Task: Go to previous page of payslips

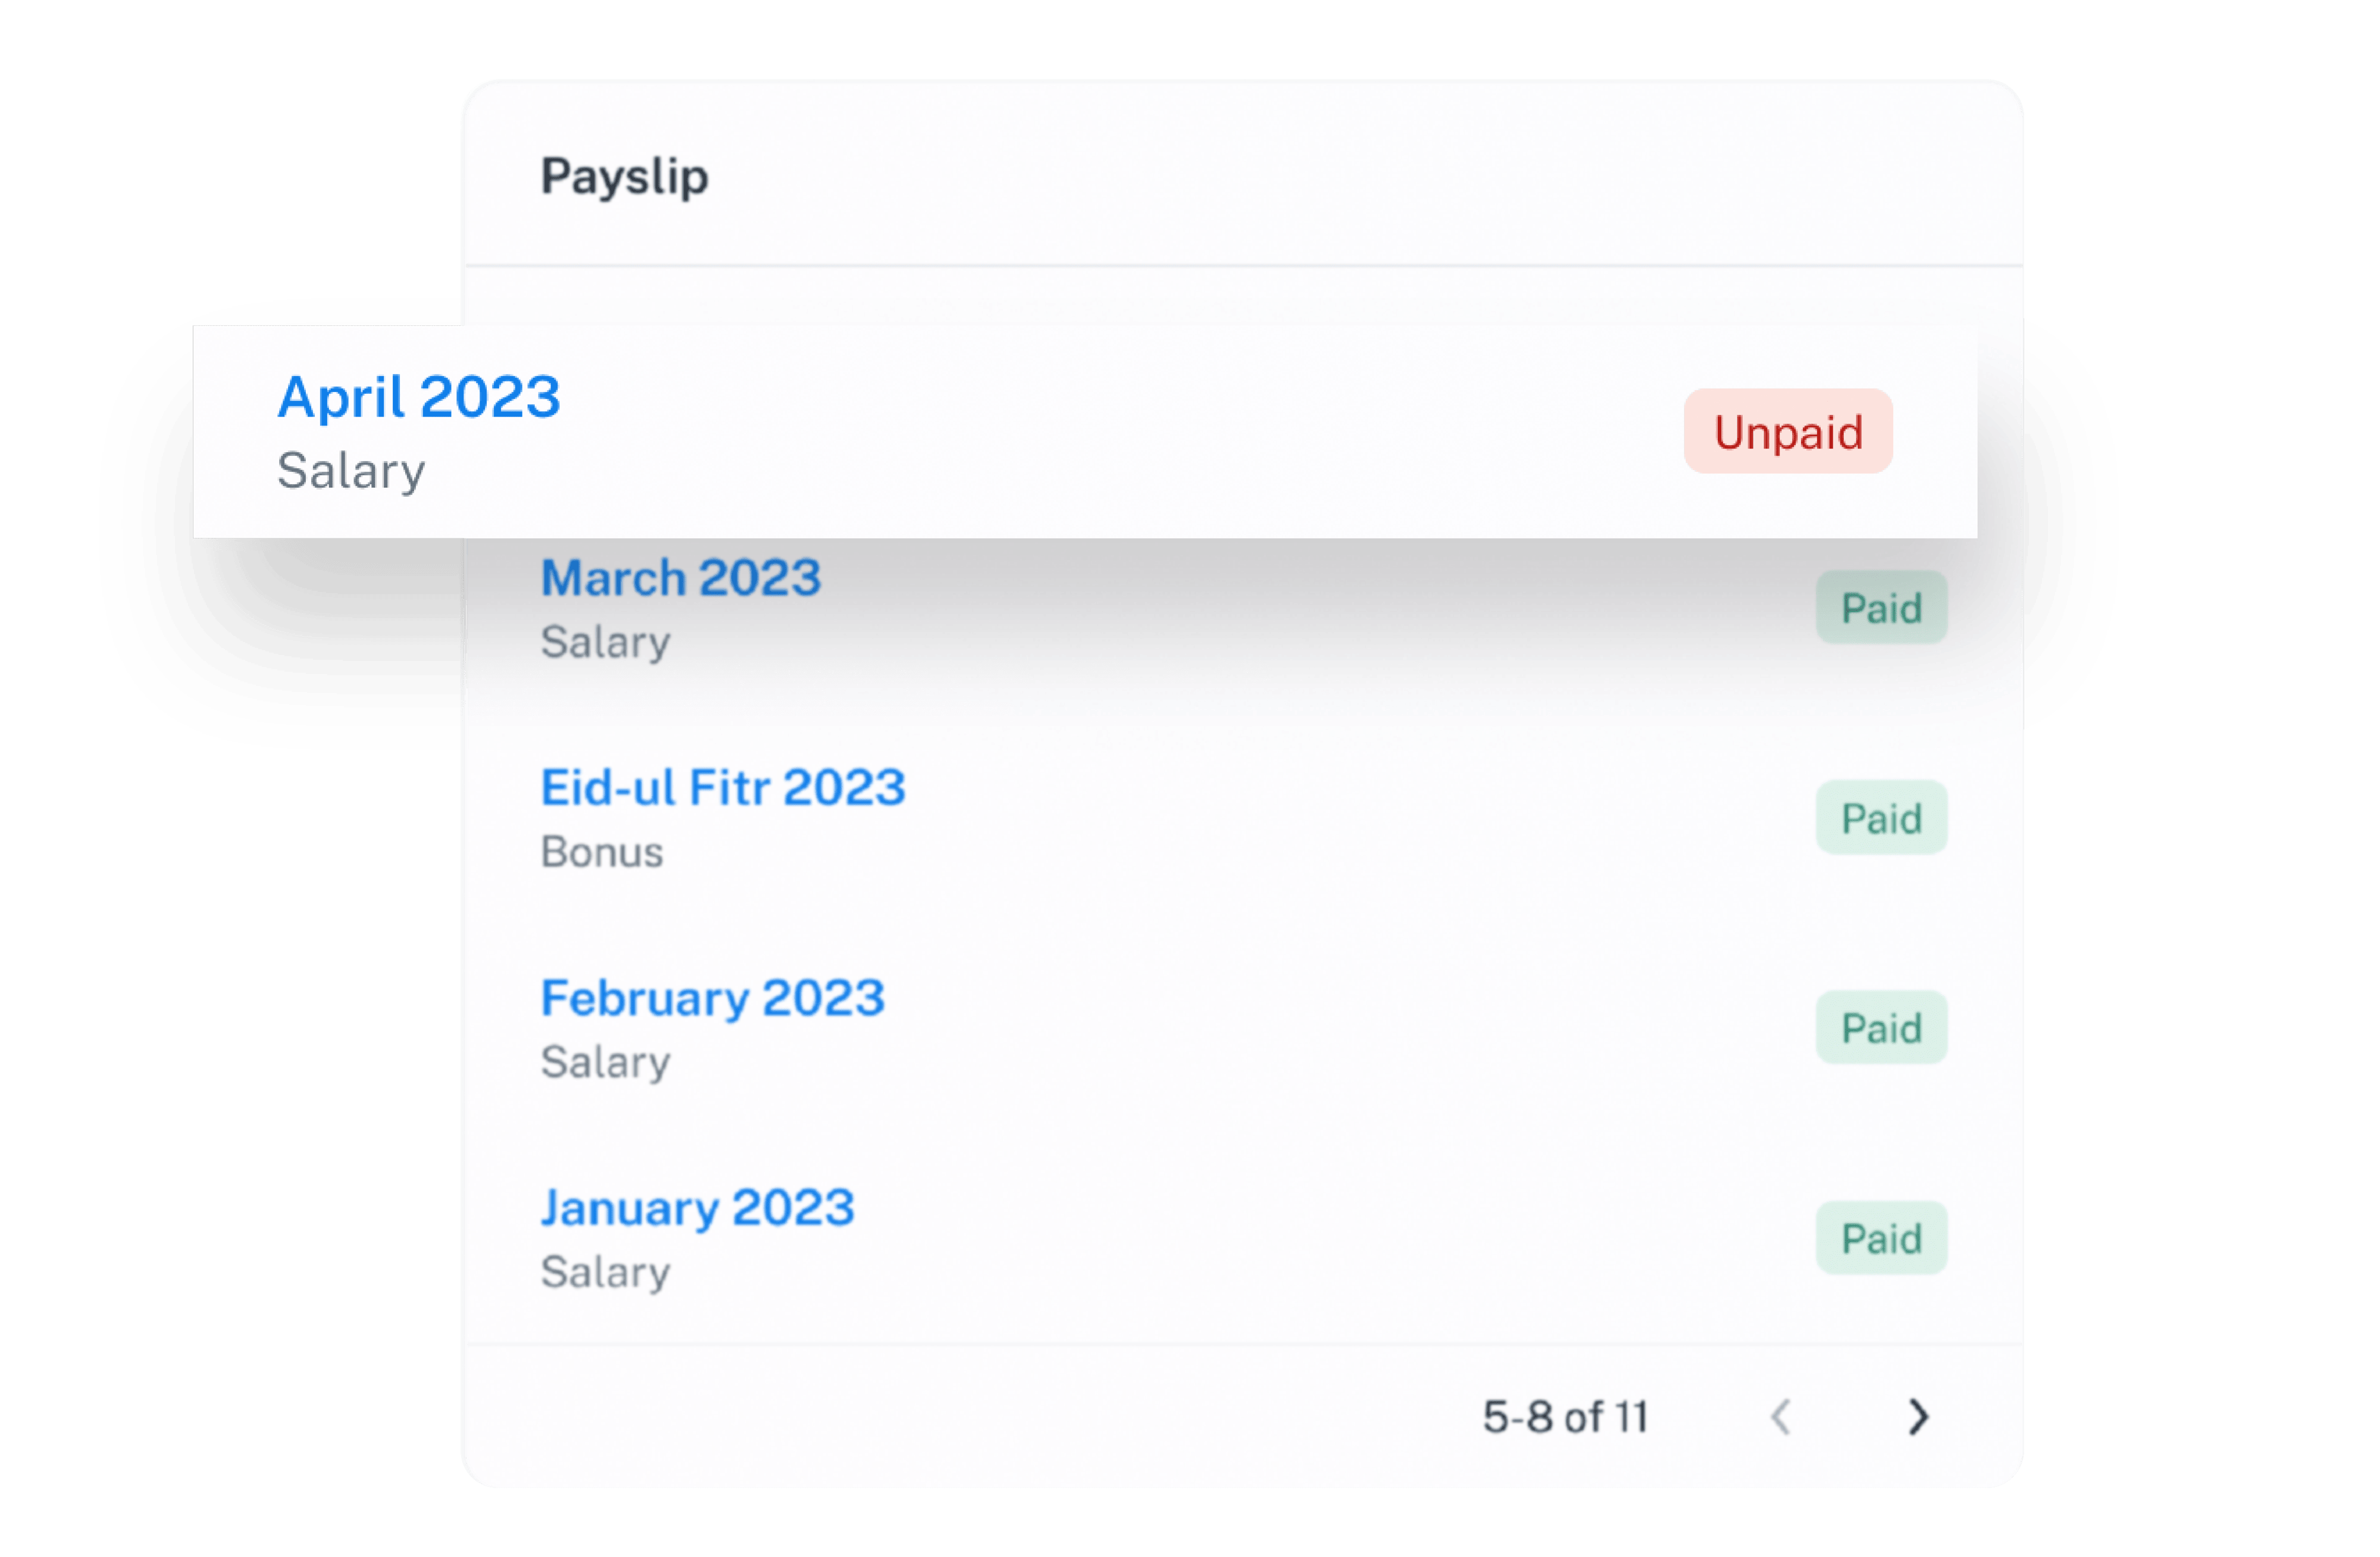Action: pos(1780,1416)
